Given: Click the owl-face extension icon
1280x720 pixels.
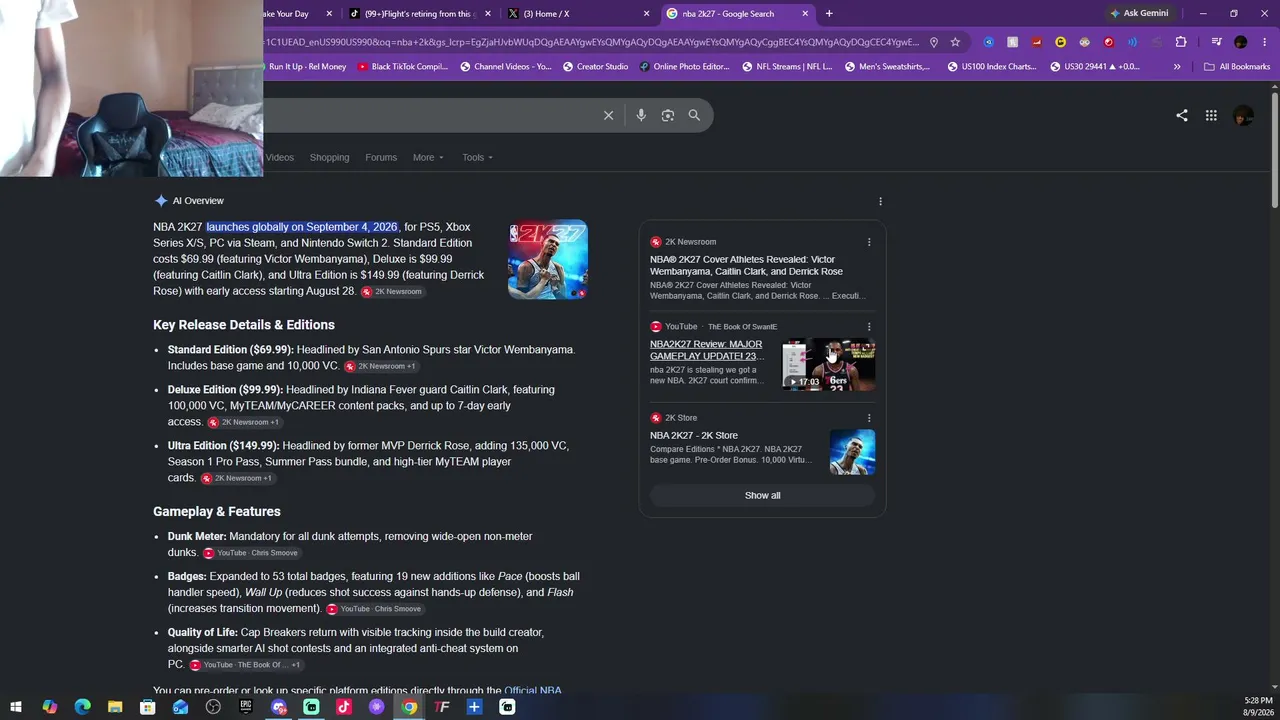Looking at the screenshot, I should [x=1084, y=42].
